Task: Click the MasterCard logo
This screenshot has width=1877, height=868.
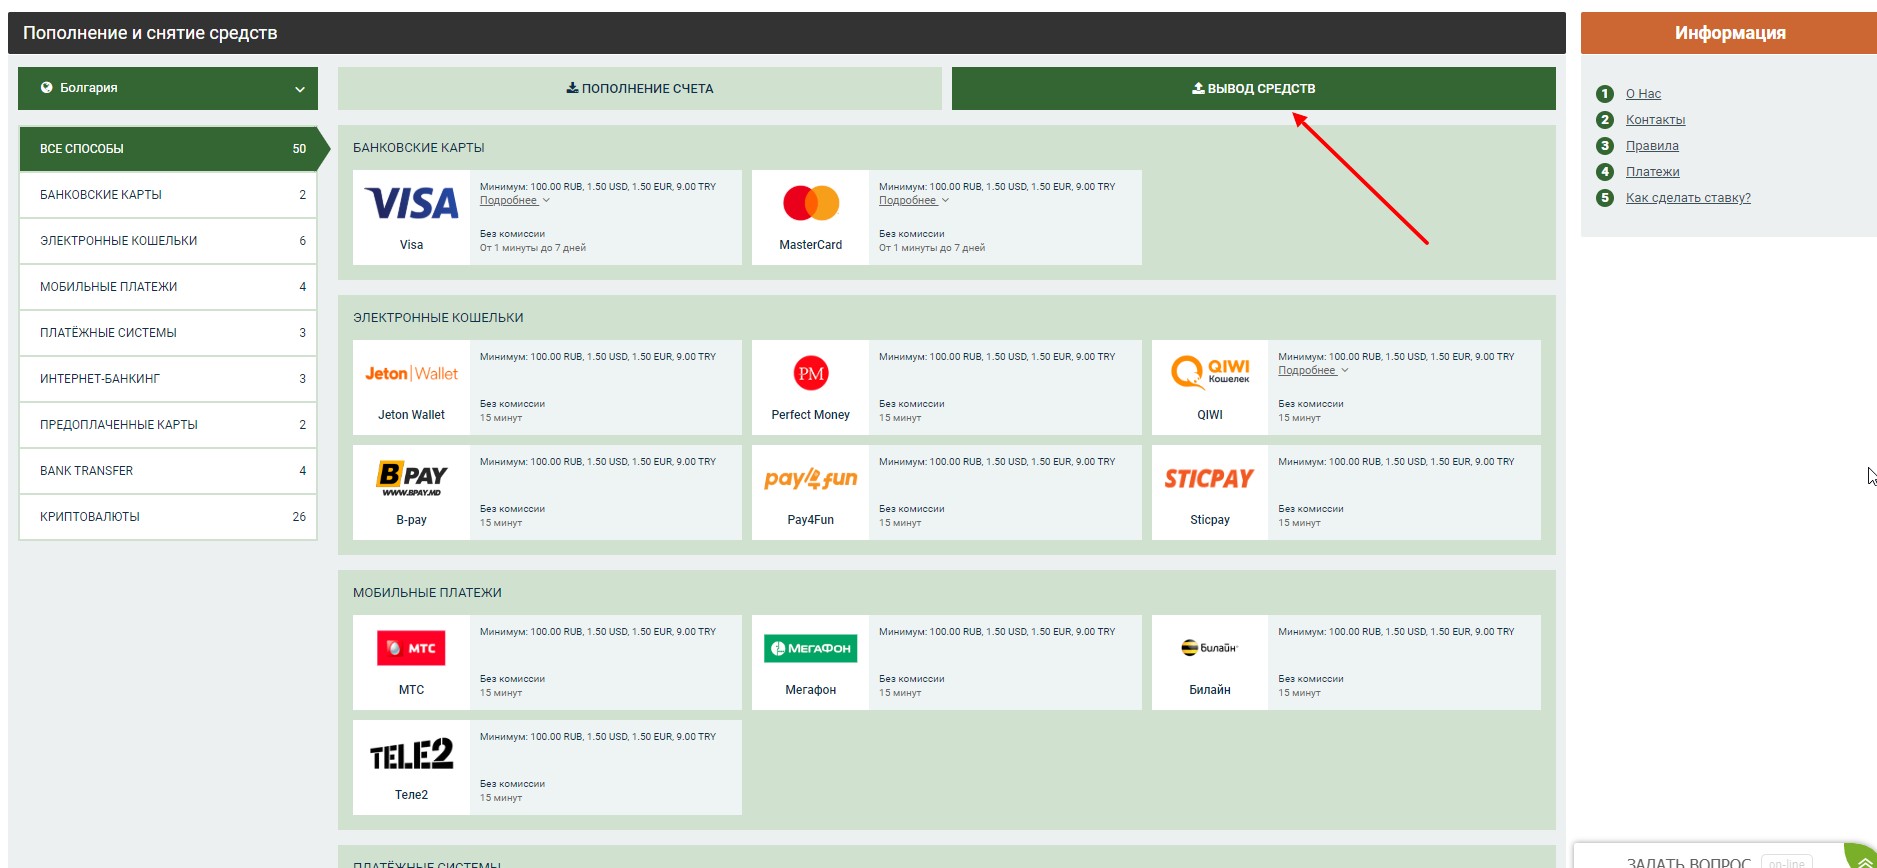Action: point(811,203)
